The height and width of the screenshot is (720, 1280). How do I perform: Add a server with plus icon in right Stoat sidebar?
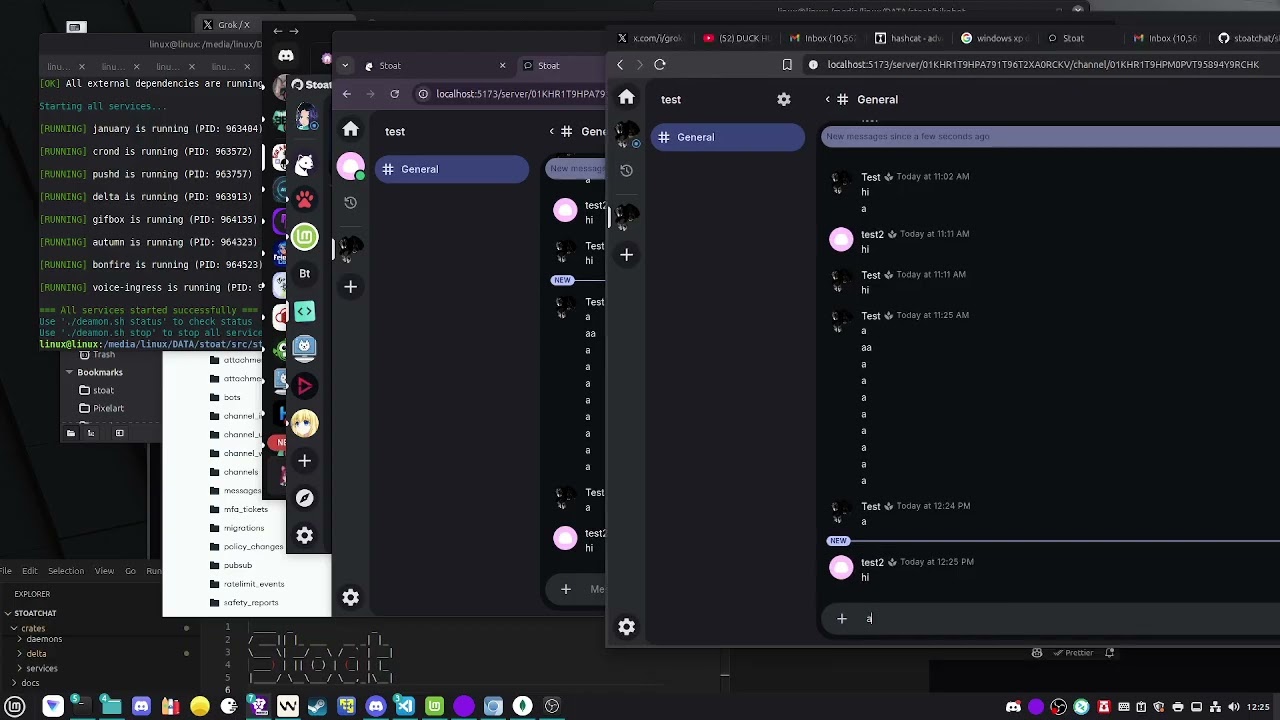click(x=627, y=255)
